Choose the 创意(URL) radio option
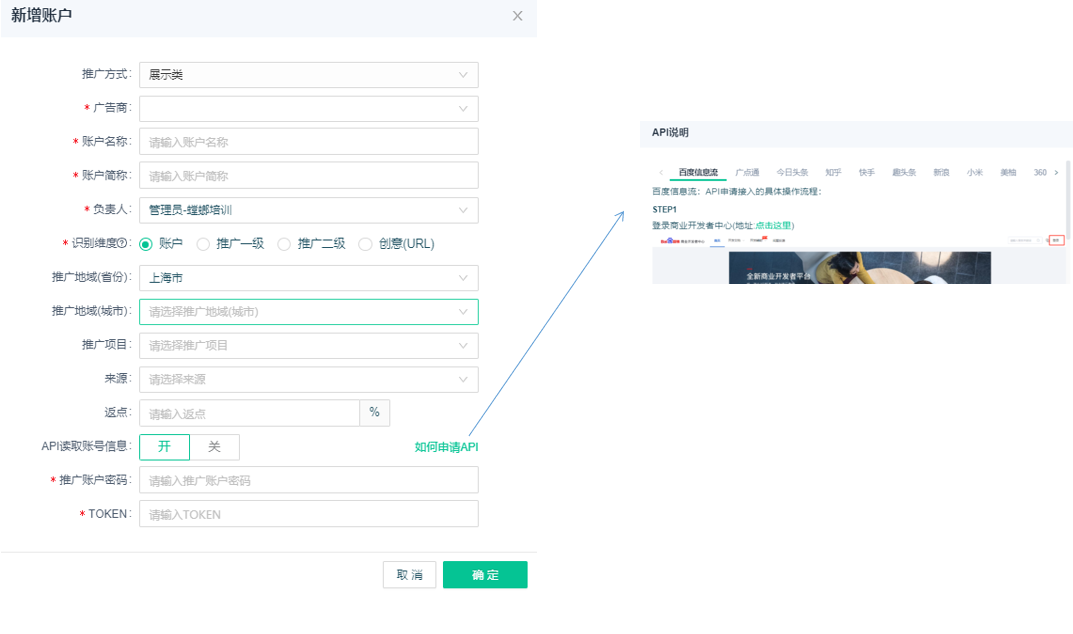Viewport: 1073px width, 634px height. [x=365, y=243]
